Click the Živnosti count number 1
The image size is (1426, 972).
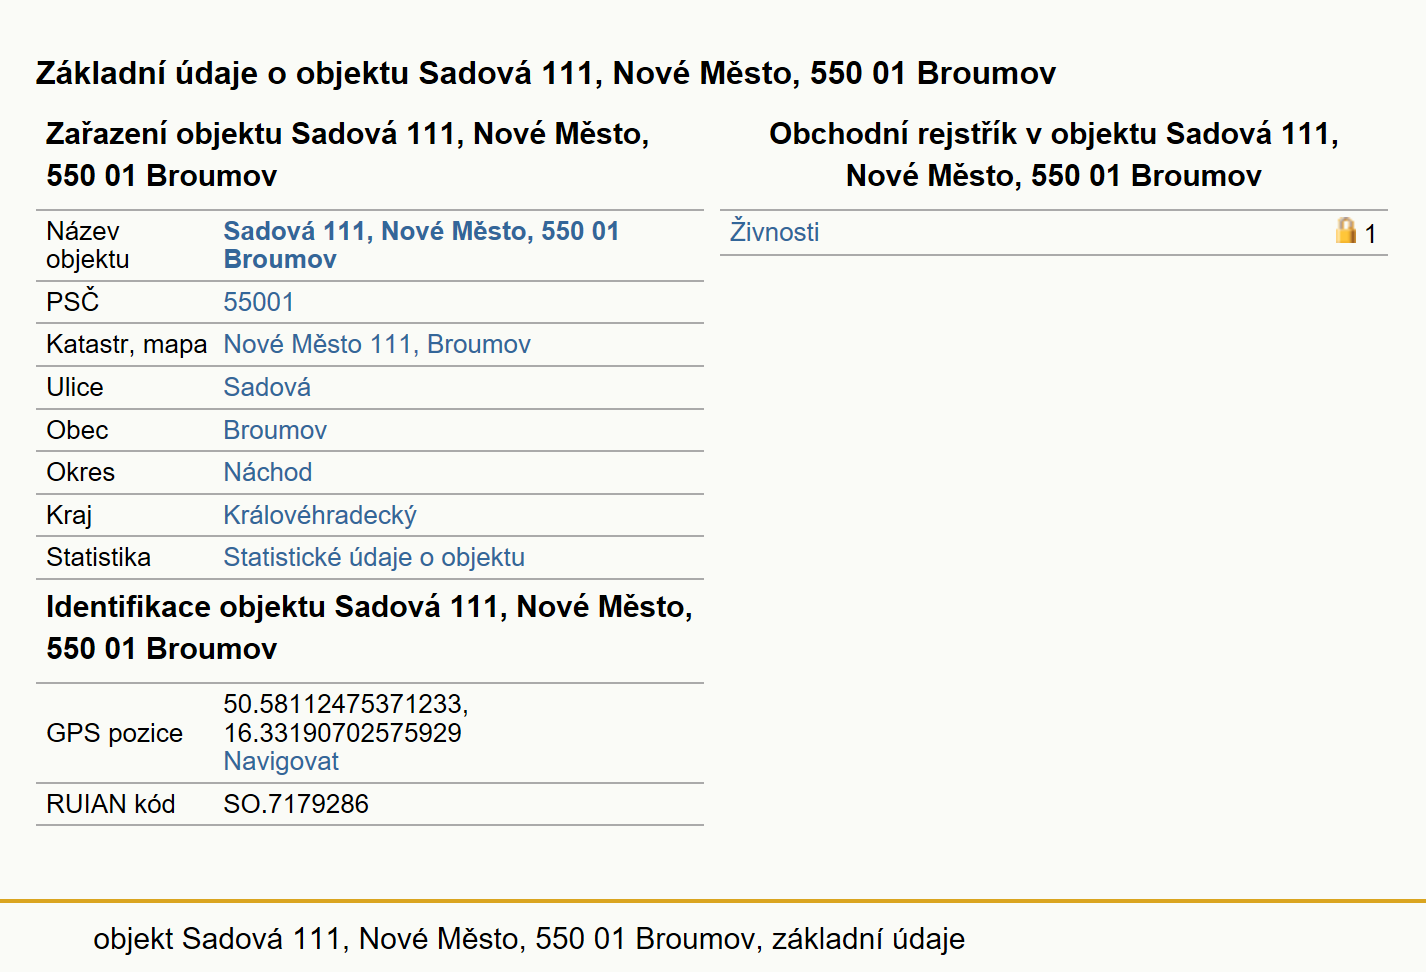point(1370,234)
